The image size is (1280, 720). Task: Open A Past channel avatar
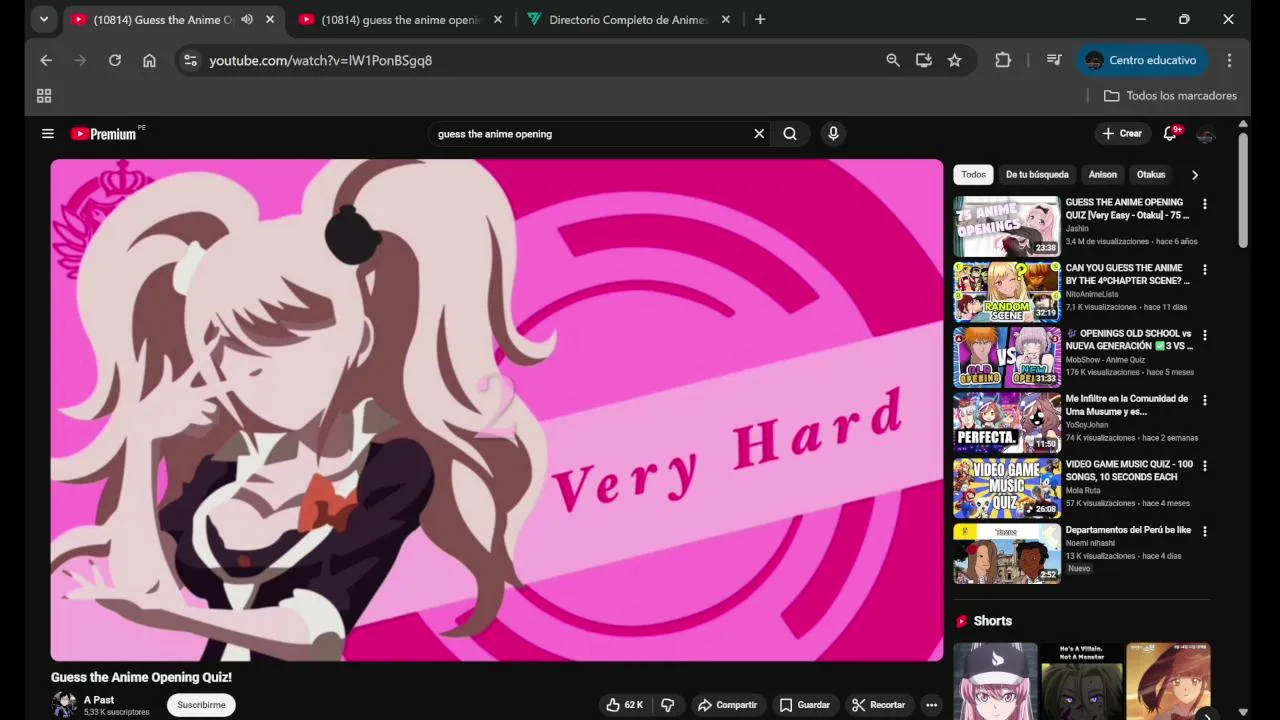[x=64, y=705]
